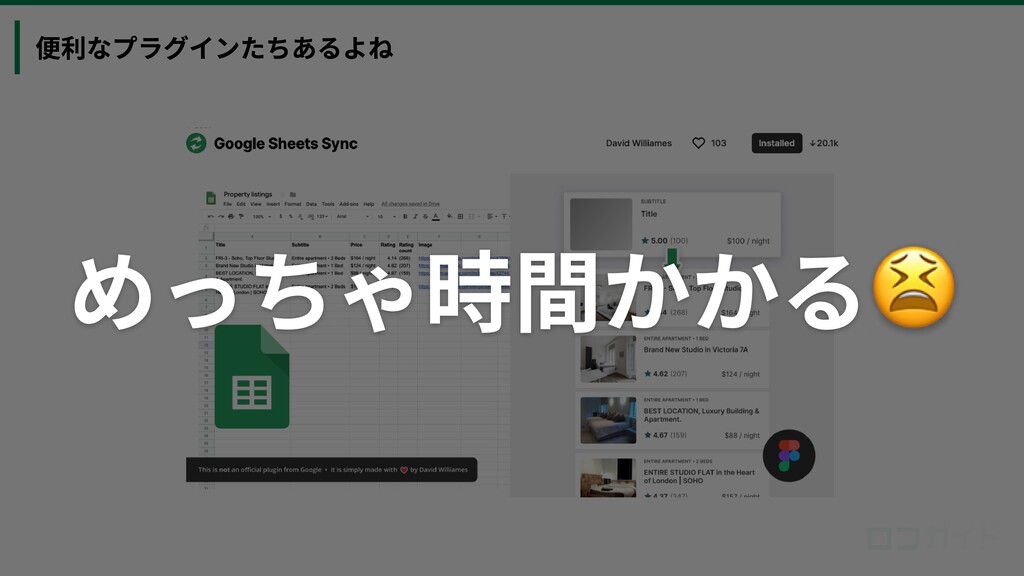1024x576 pixels.
Task: Click the merge cells icon
Action: pos(472,216)
